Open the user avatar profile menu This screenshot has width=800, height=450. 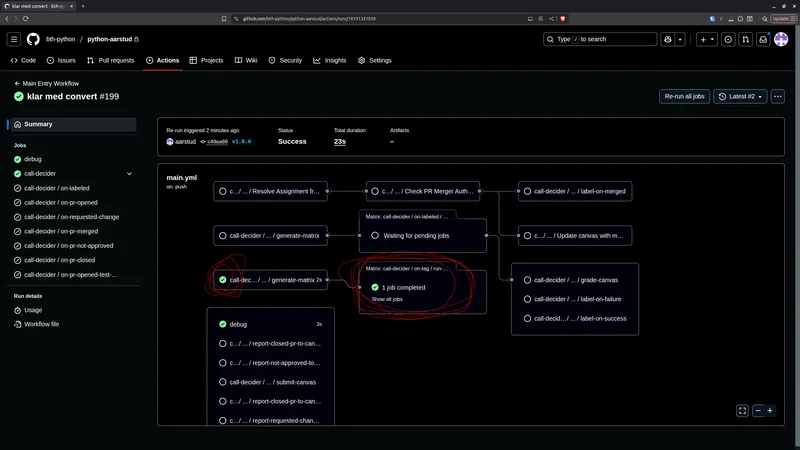coord(781,39)
